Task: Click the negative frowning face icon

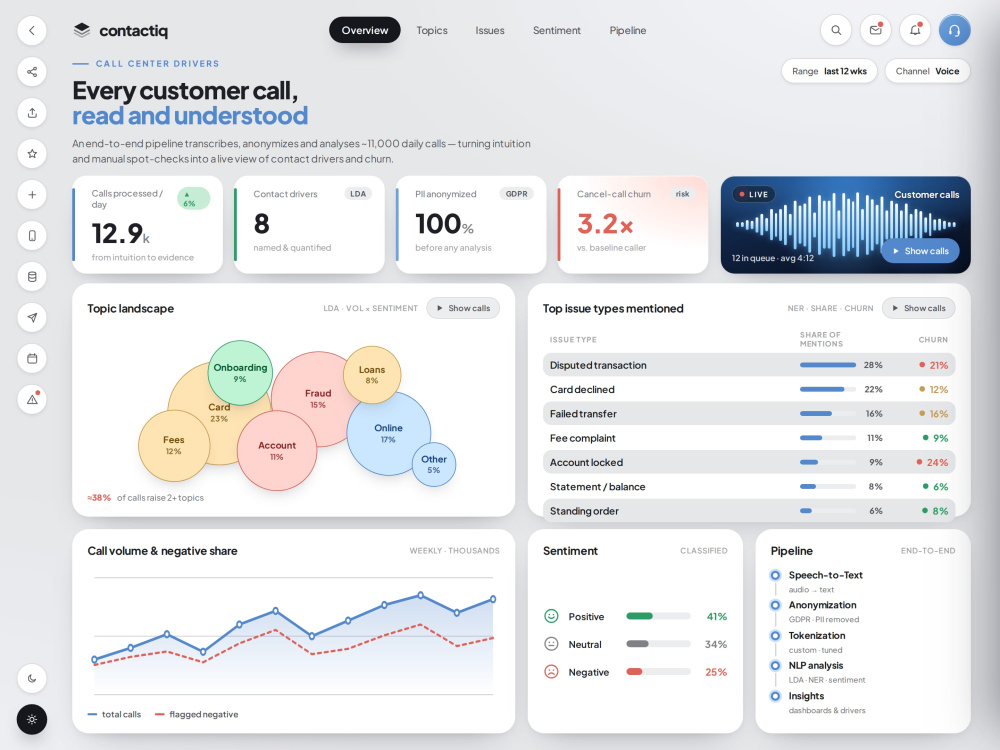Action: coord(551,672)
